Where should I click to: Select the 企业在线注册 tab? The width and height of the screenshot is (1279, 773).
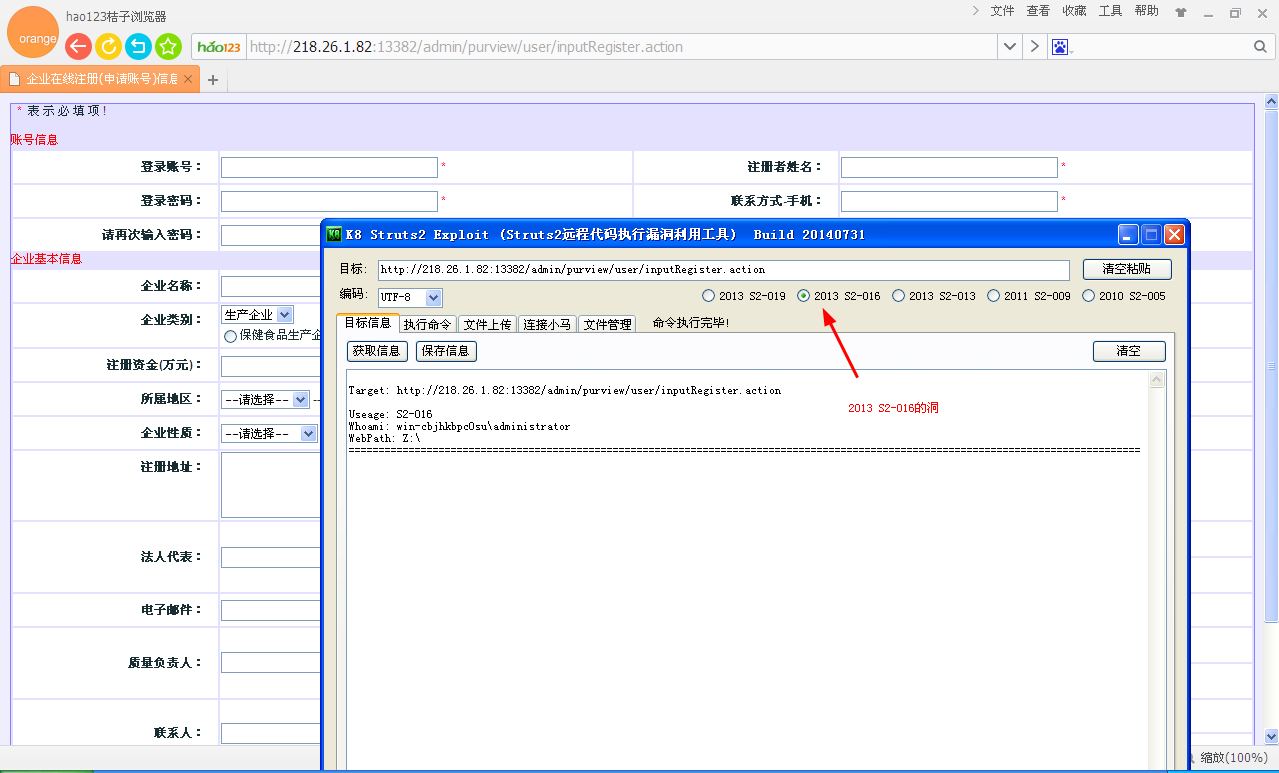click(99, 79)
